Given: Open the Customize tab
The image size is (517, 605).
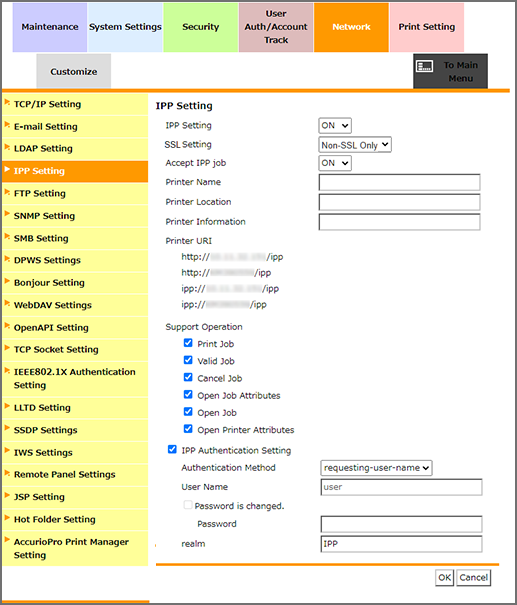Looking at the screenshot, I should coord(74,71).
